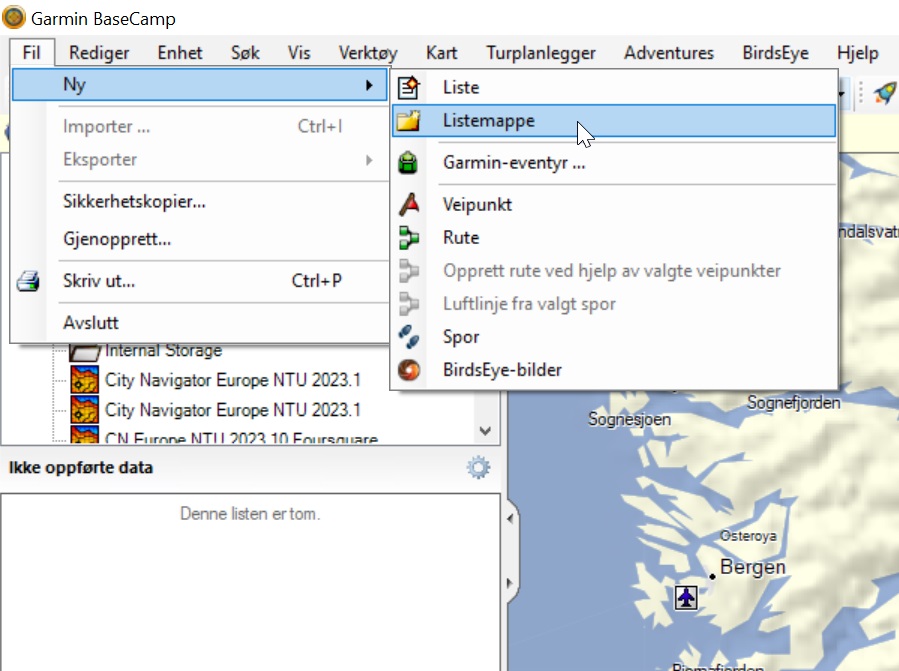Click the Garmin-eventyr backpack icon
The width and height of the screenshot is (899, 671).
point(408,163)
